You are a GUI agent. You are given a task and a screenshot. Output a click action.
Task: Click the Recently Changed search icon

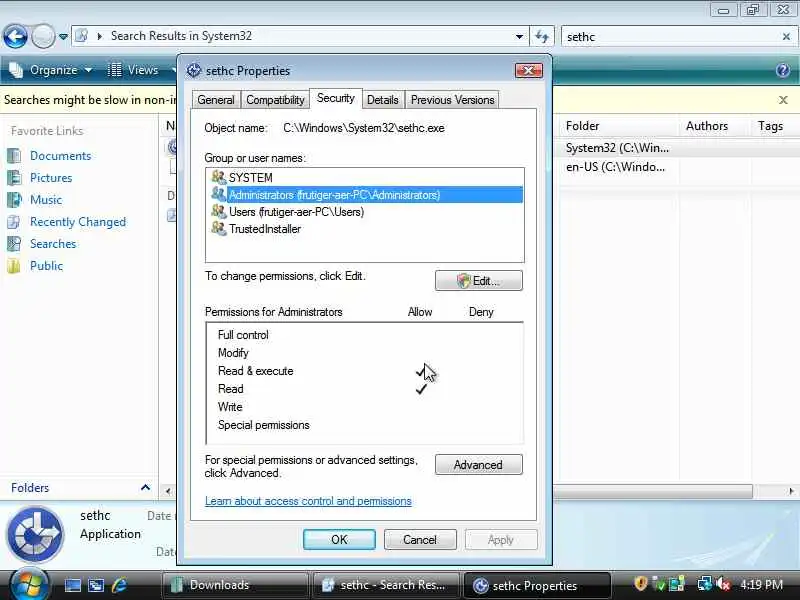[x=14, y=222]
